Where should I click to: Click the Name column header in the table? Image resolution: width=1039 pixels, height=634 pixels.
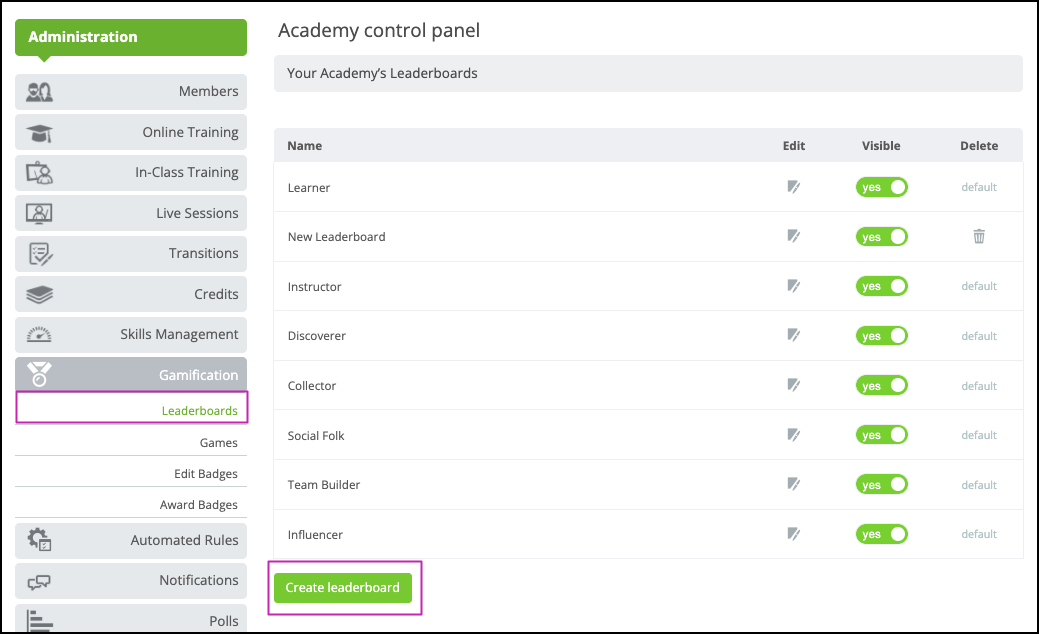pos(304,145)
